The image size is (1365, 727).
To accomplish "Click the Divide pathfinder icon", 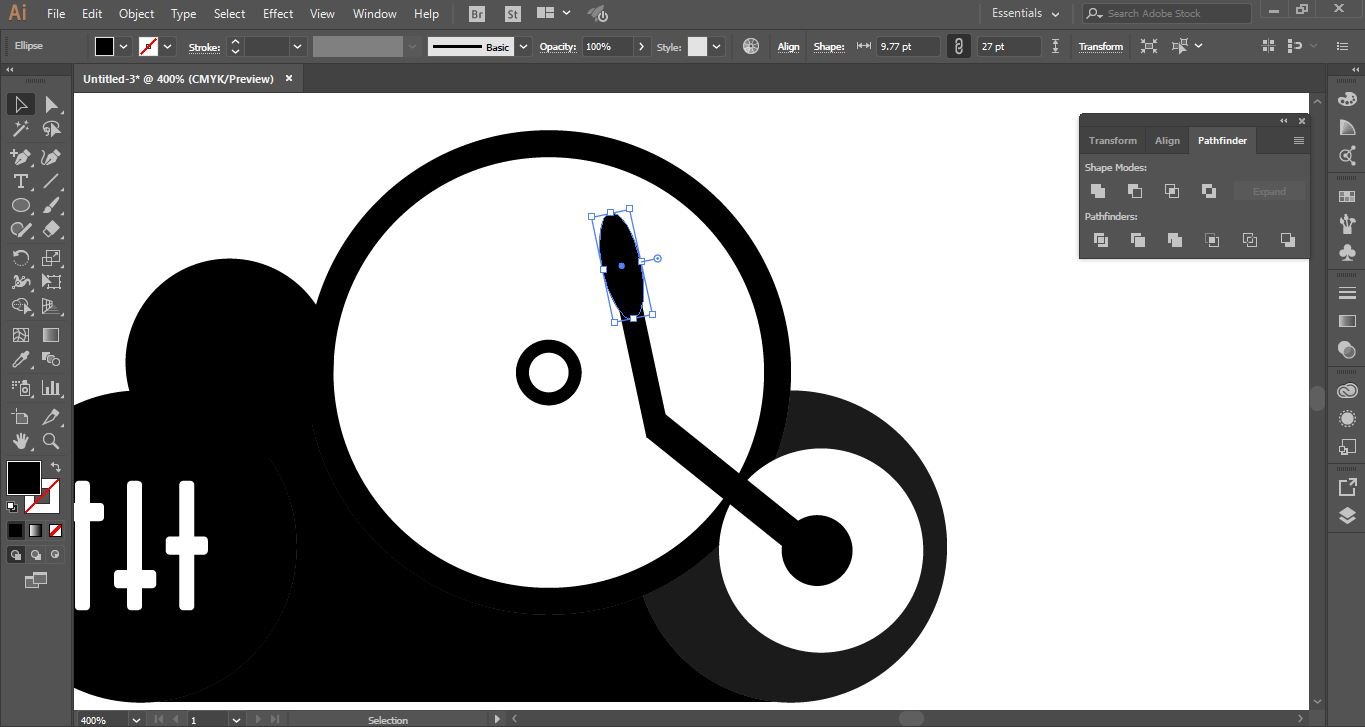I will (x=1101, y=240).
